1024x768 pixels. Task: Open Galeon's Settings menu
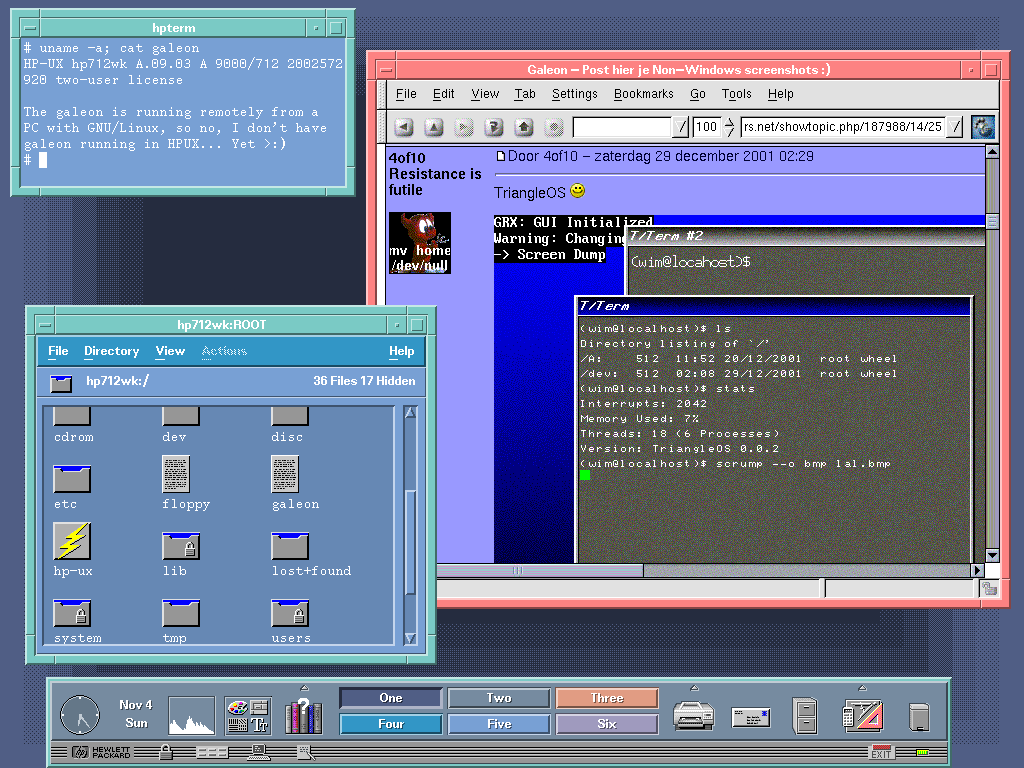(x=574, y=94)
